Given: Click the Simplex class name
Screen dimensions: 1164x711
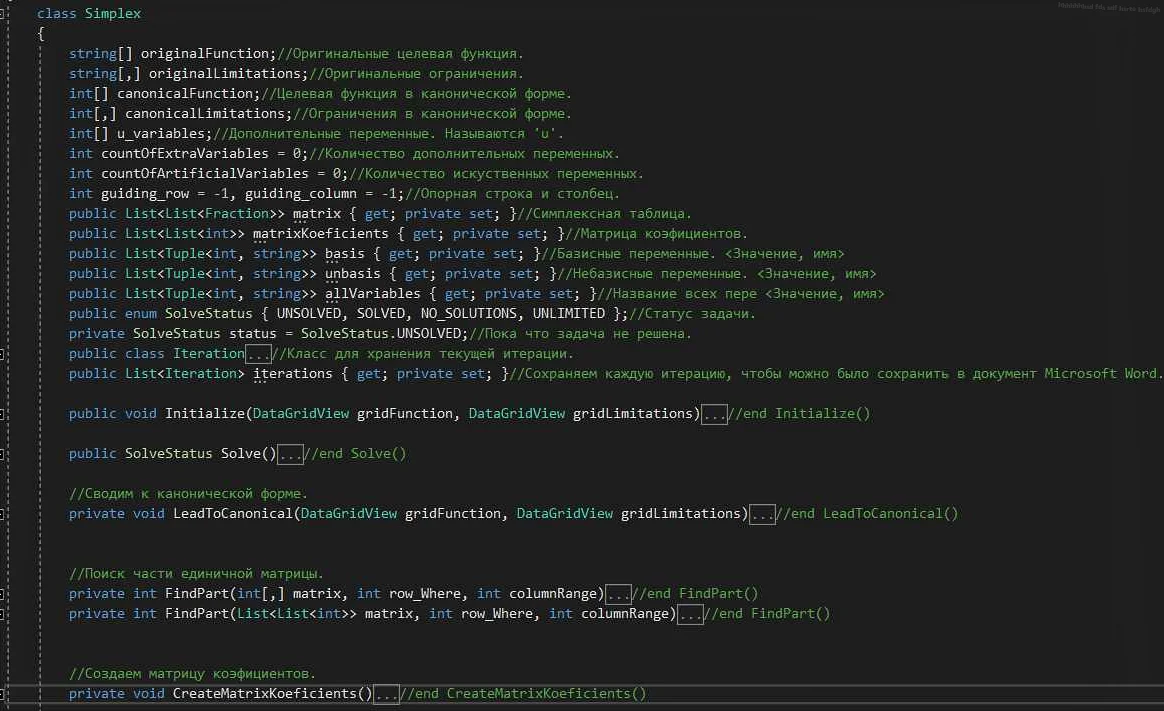Looking at the screenshot, I should 113,14.
